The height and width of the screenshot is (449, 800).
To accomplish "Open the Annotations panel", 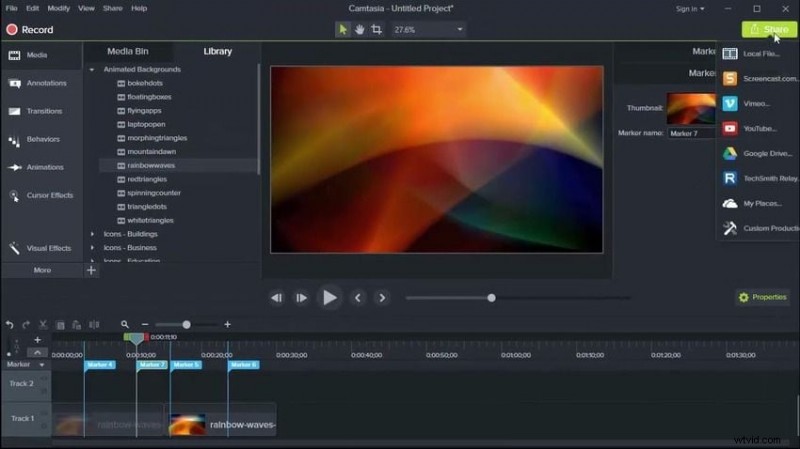I will [x=41, y=83].
